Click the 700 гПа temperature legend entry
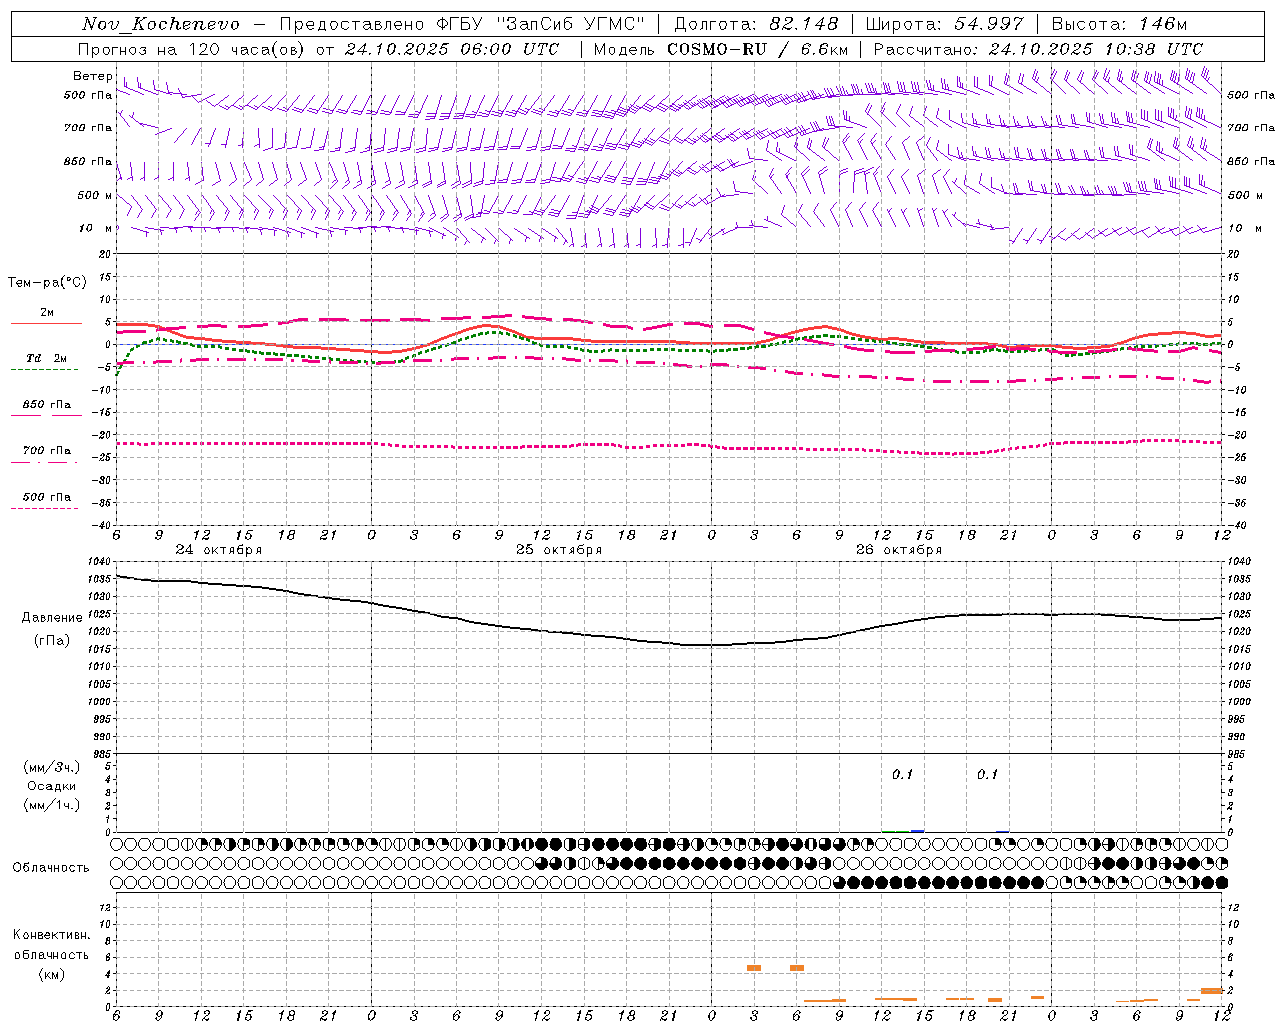This screenshot has height=1024, width=1280. coord(47,451)
